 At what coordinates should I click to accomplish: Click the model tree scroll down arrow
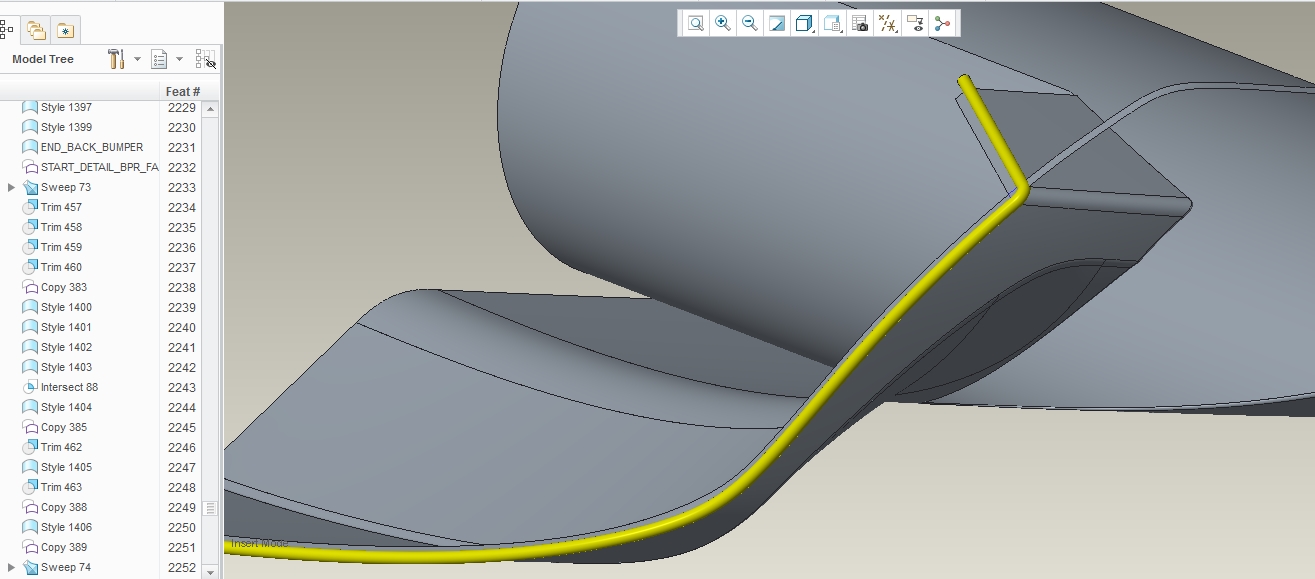click(x=211, y=571)
